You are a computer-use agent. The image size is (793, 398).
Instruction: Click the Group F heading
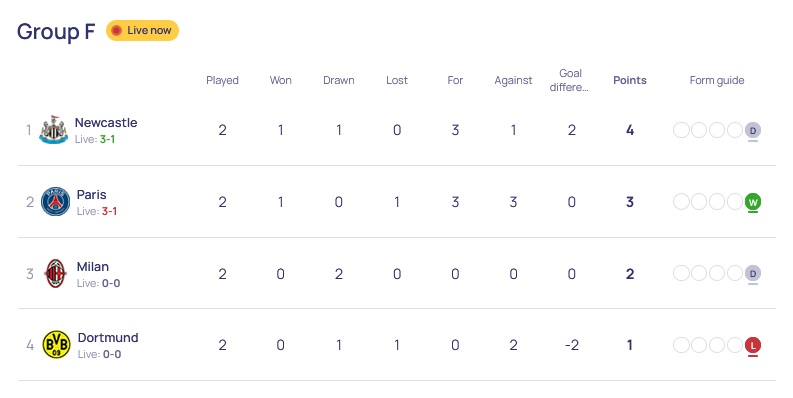click(x=56, y=31)
